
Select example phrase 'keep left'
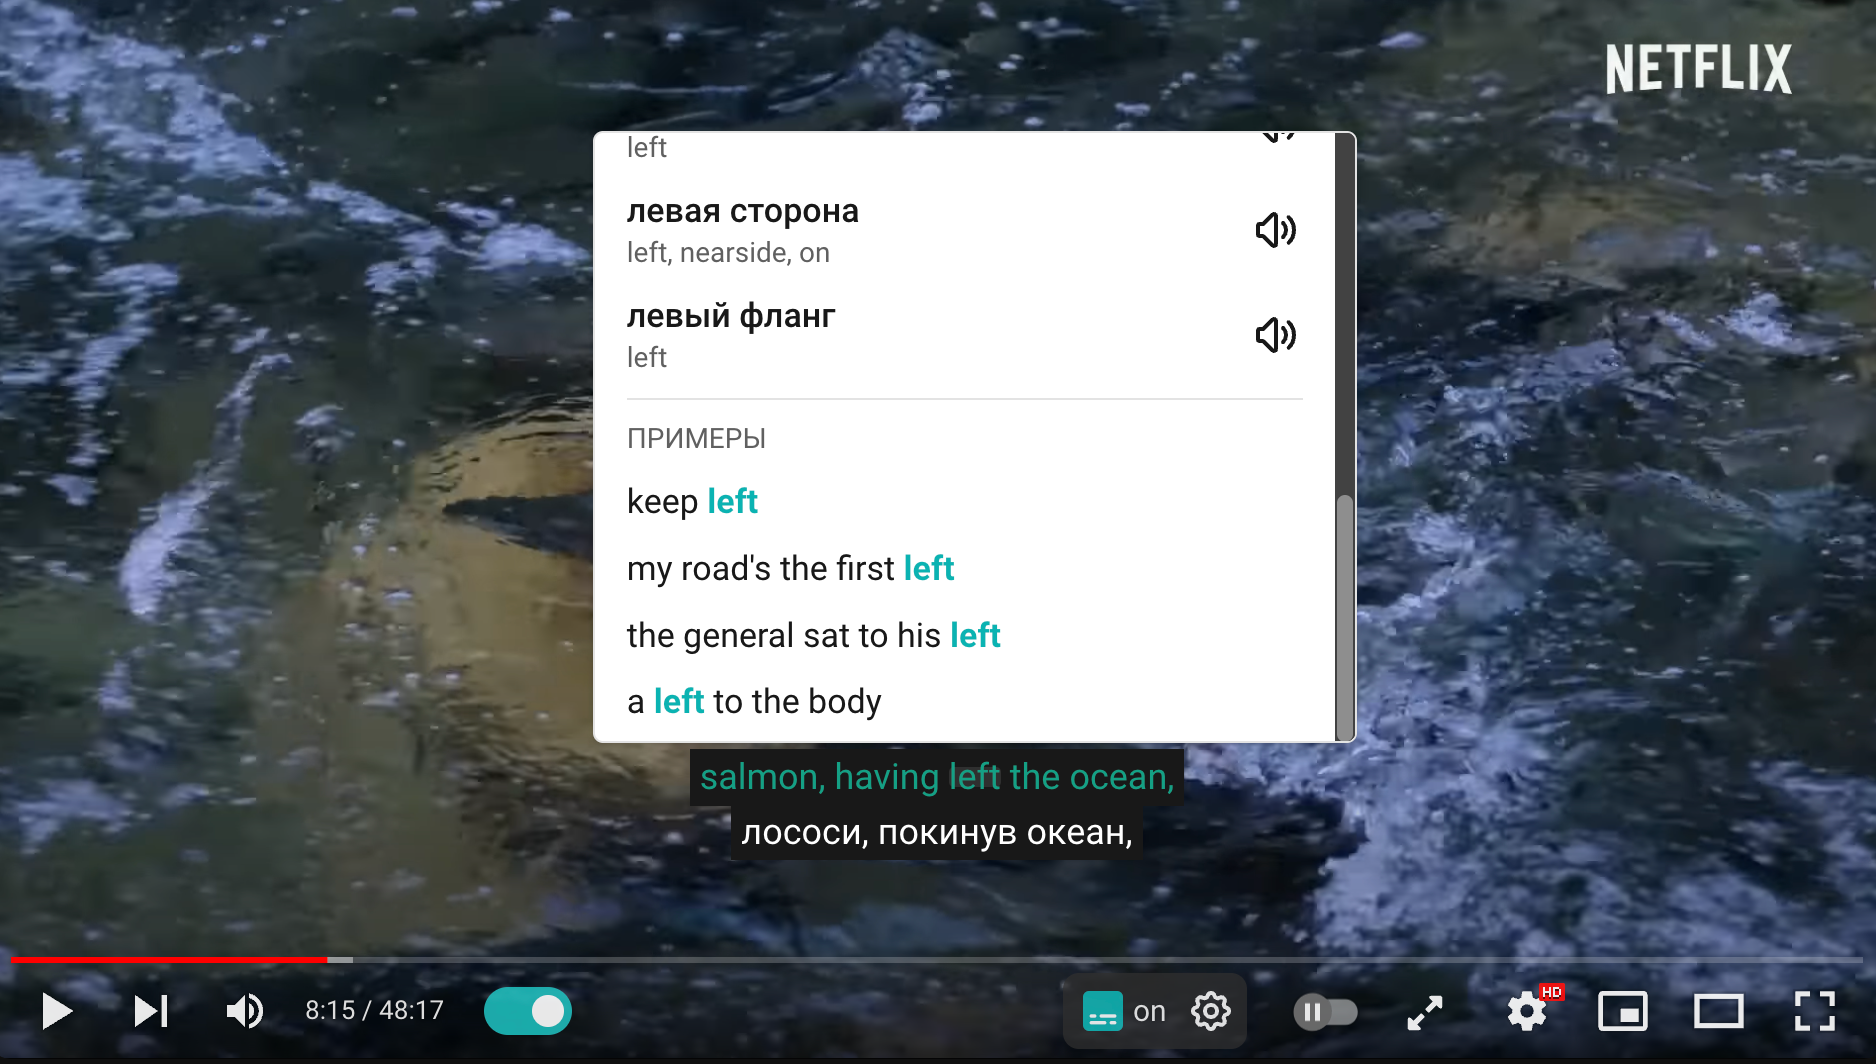tap(692, 501)
